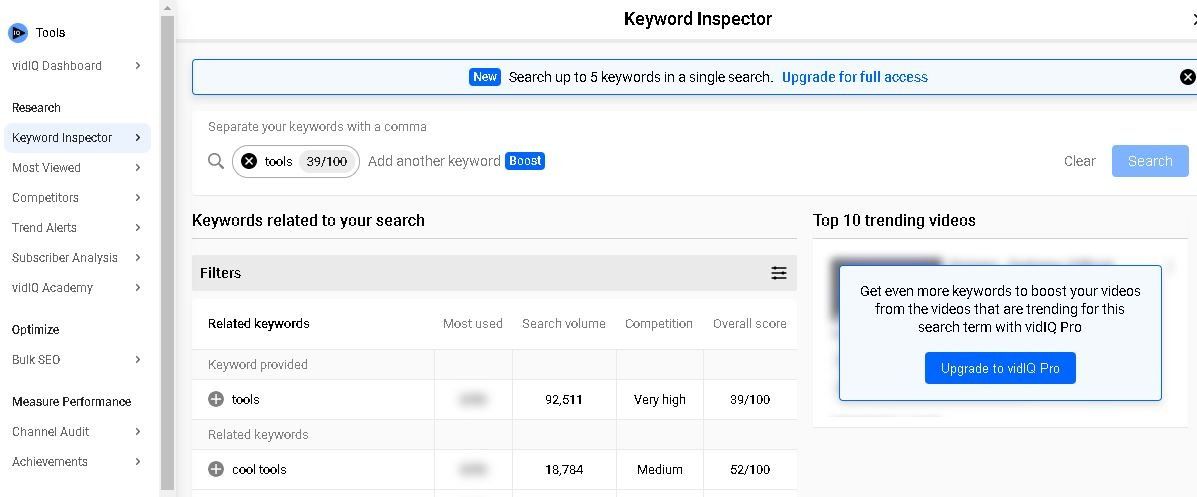Click Clear to reset keywords
This screenshot has width=1197, height=497.
1079,161
